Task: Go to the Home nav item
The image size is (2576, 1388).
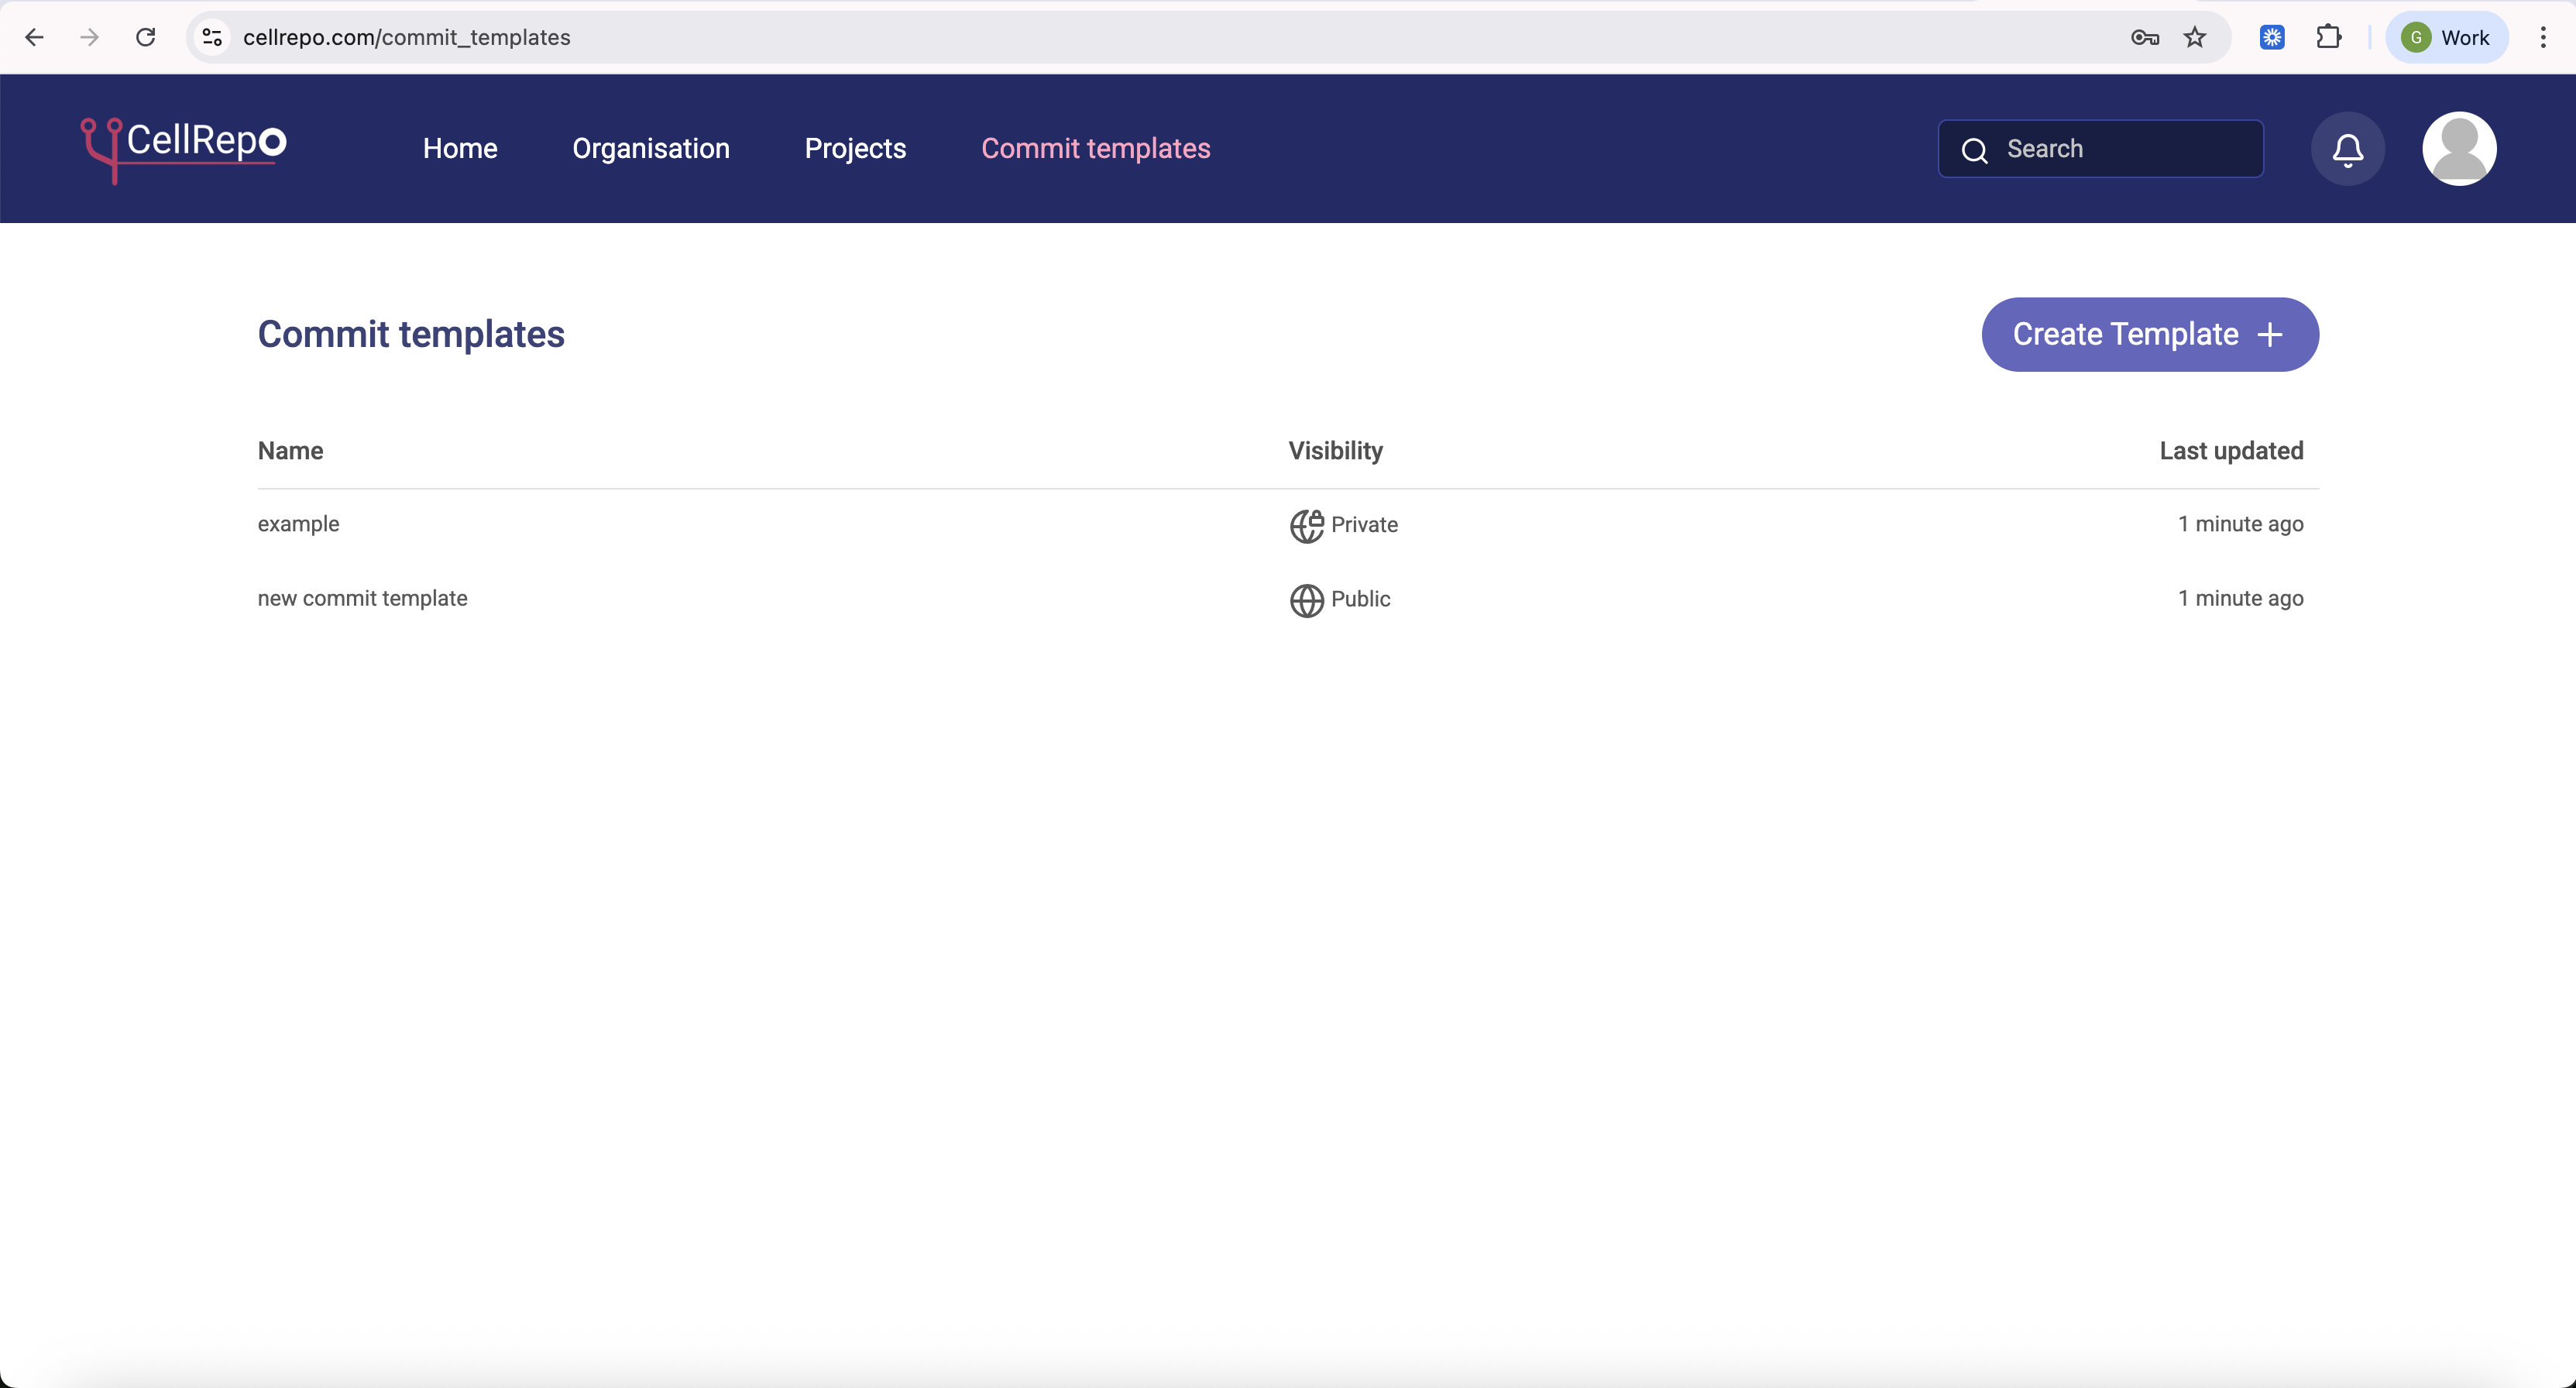Action: pos(460,149)
